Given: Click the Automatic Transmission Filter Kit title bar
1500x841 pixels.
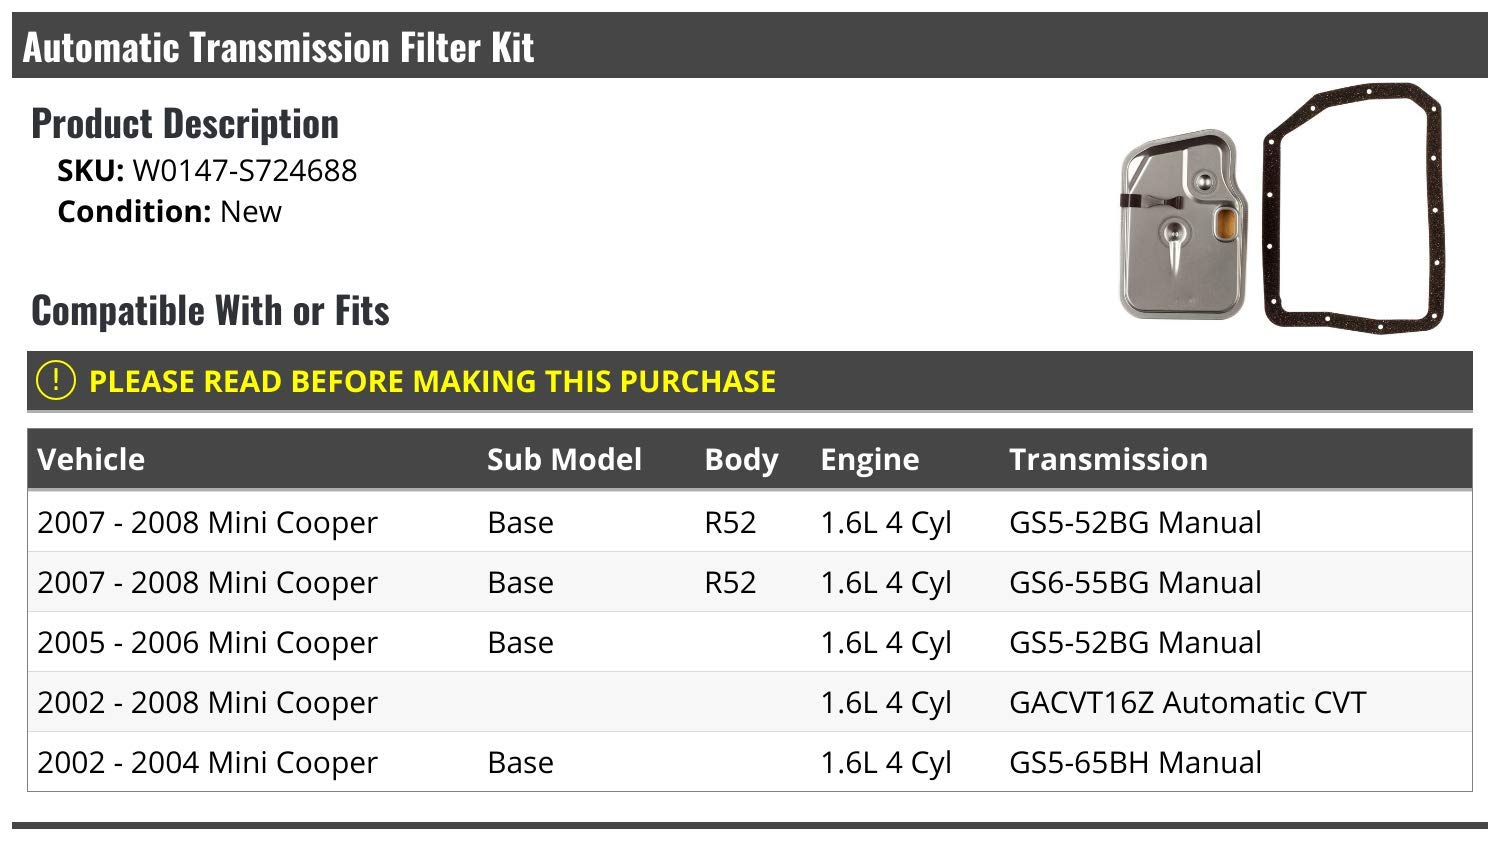Looking at the screenshot, I should (x=749, y=46).
